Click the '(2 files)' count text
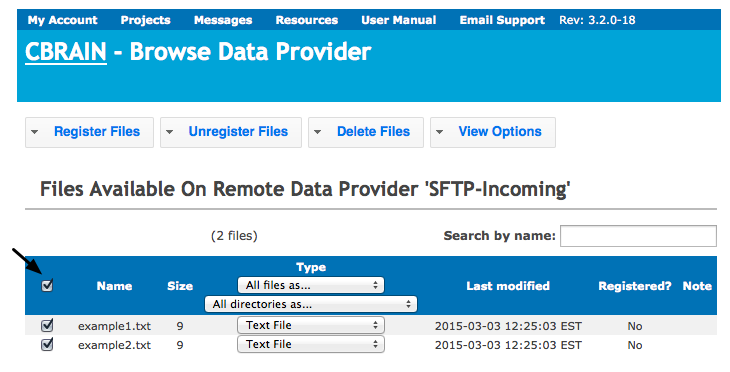Viewport: 730px width, 372px height. (234, 236)
